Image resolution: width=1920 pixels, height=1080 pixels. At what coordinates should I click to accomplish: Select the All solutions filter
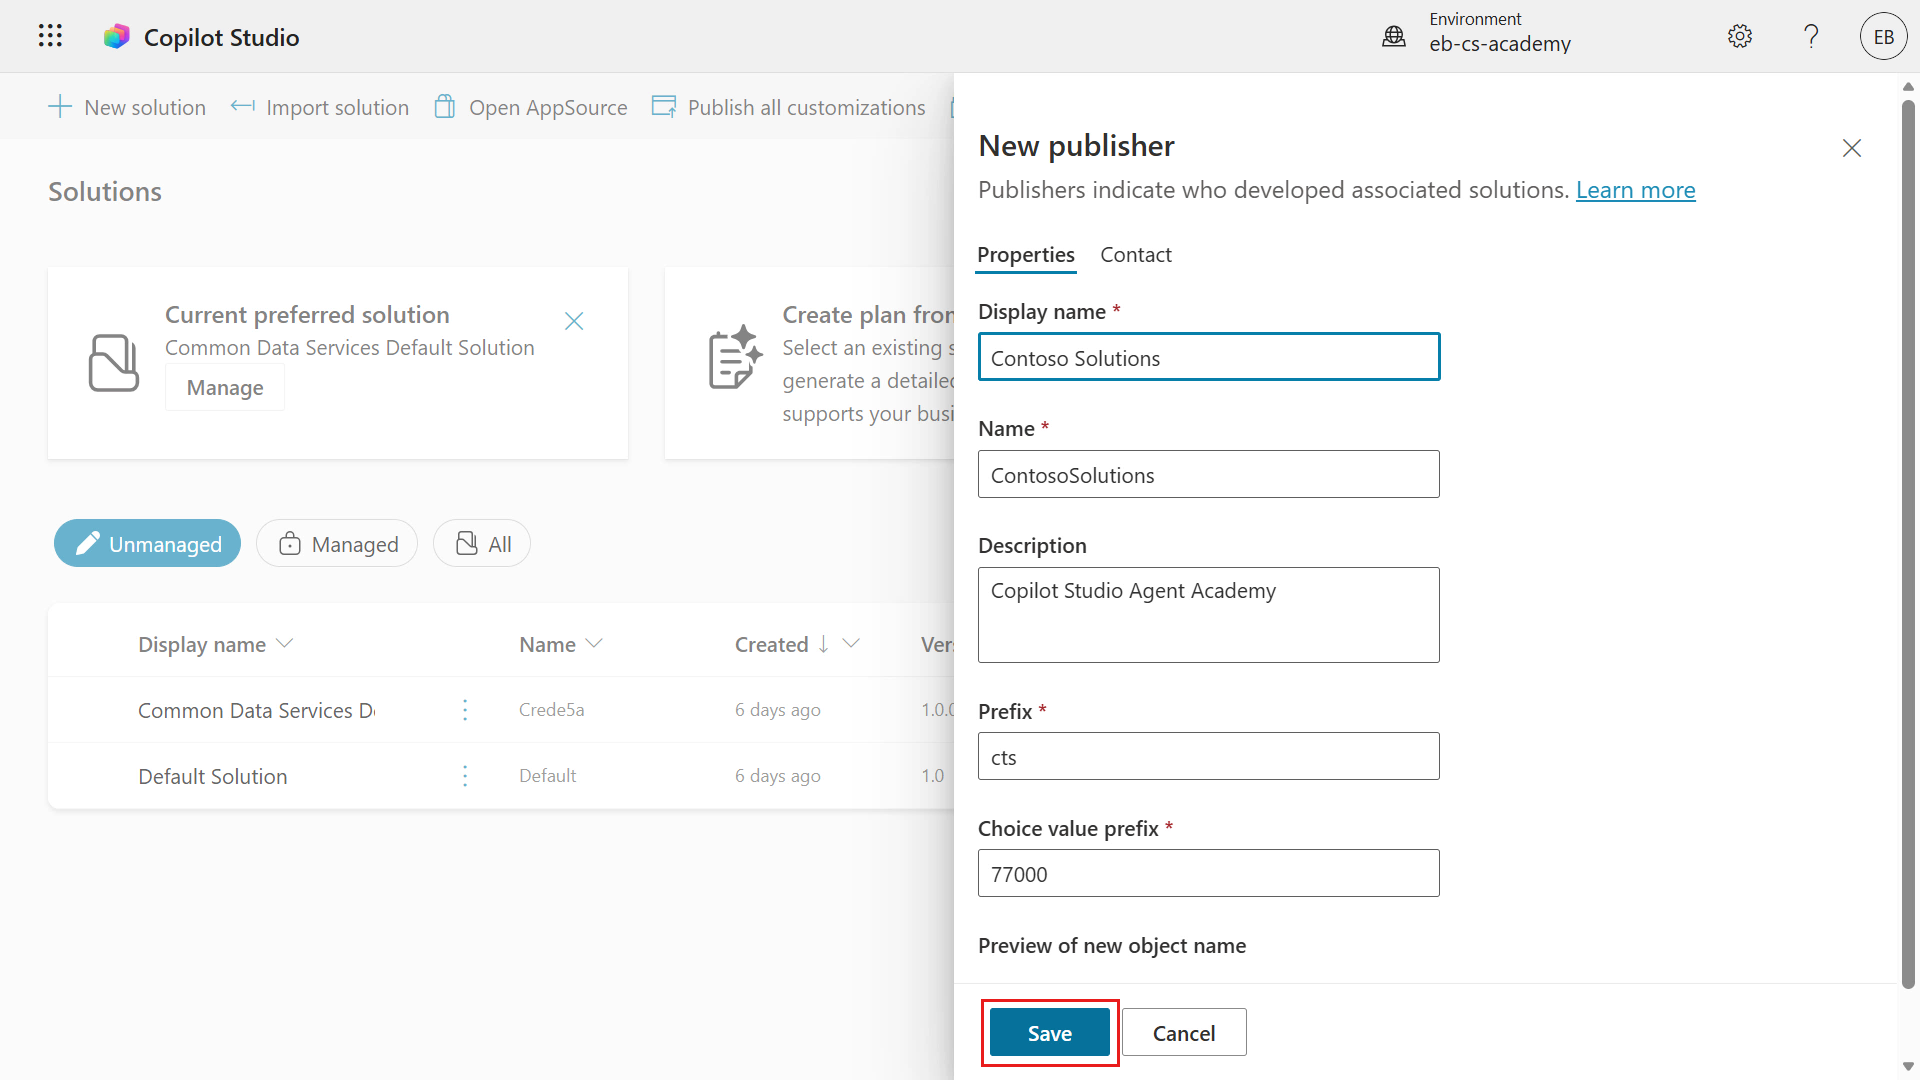tap(482, 543)
